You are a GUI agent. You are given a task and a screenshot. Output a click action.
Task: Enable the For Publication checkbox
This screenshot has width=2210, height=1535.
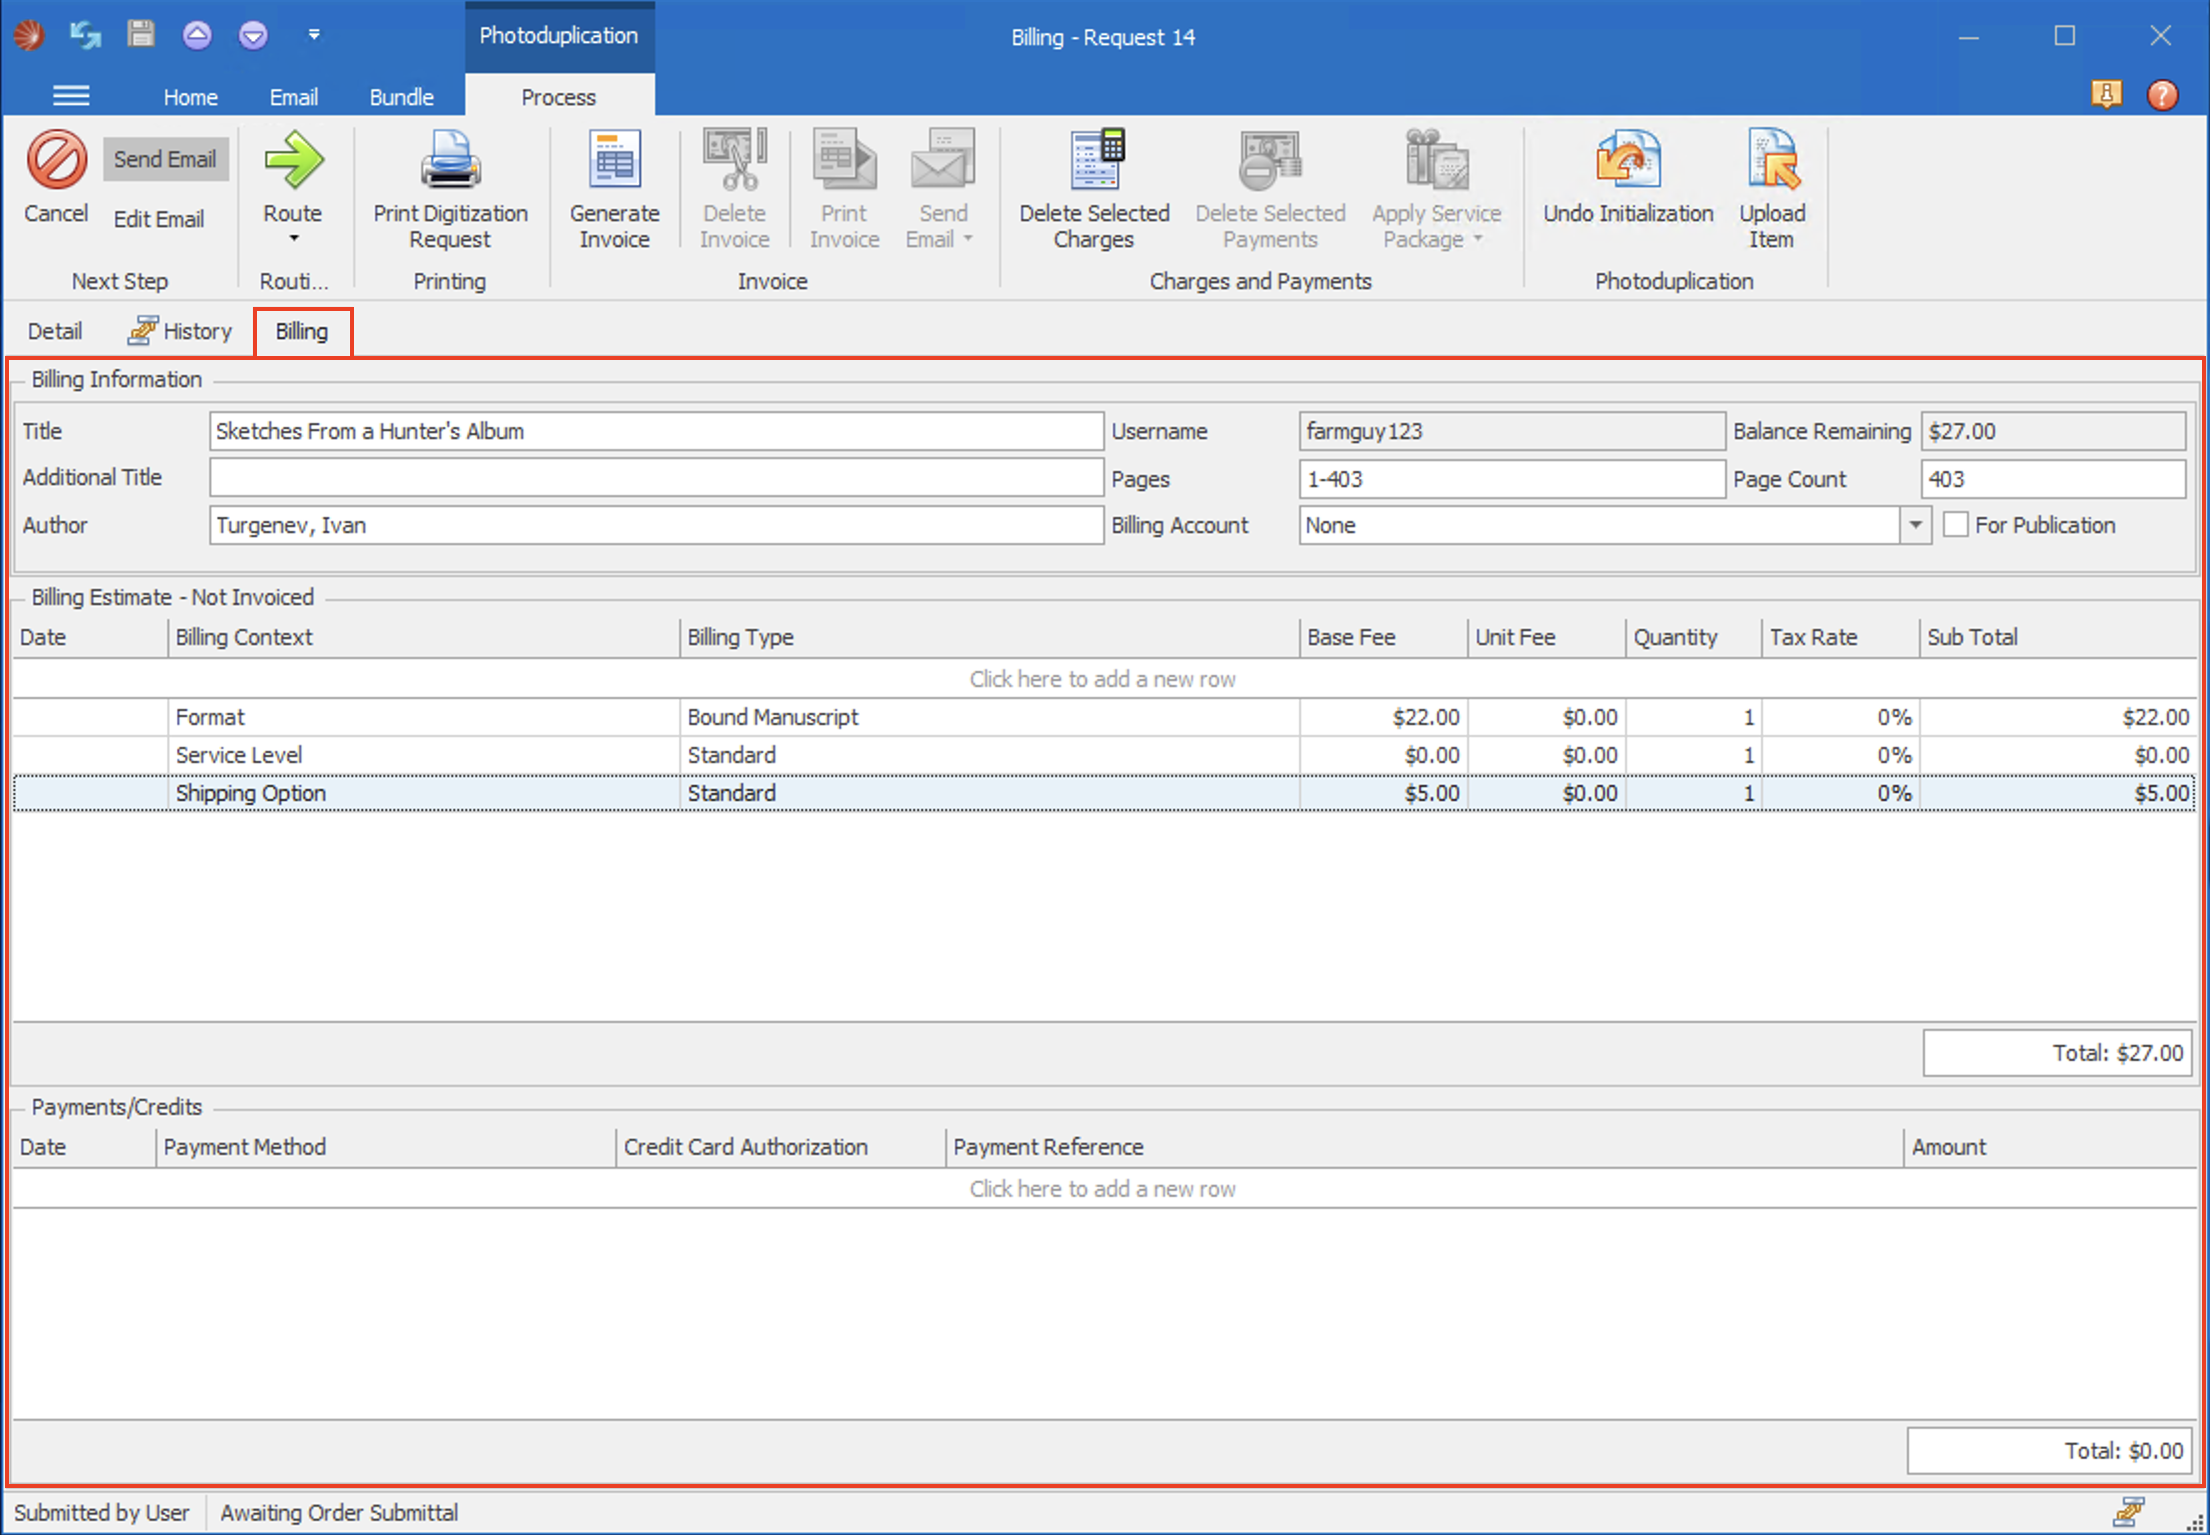click(1955, 524)
